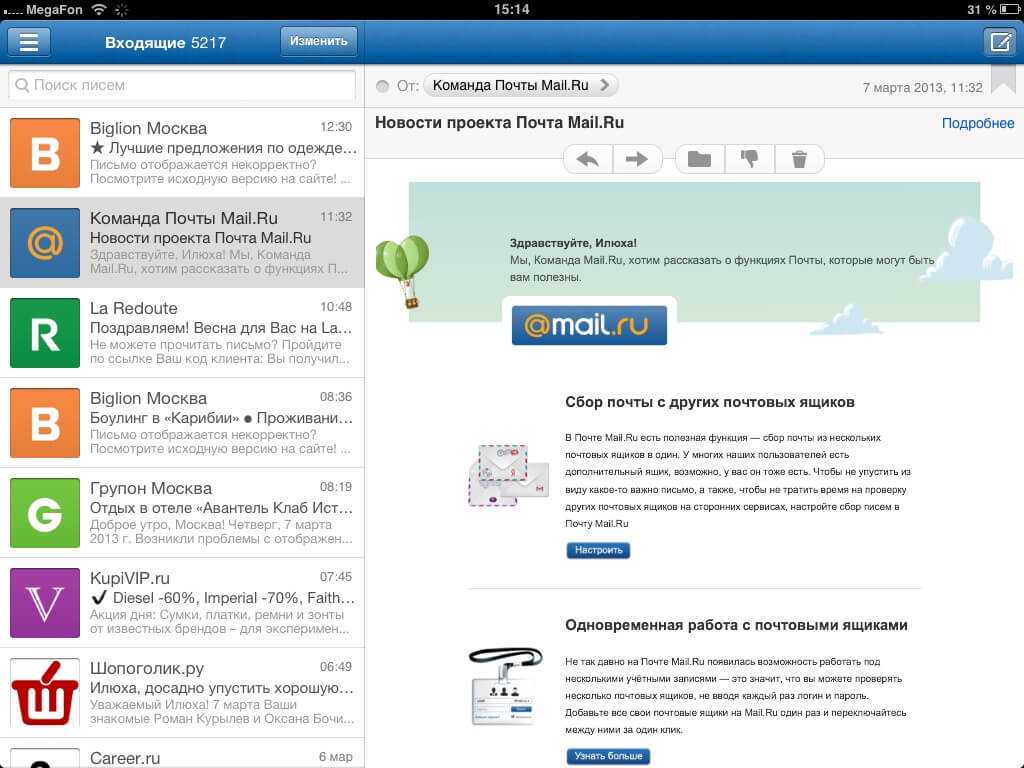Click heading Одновременная работа с почтовыми ящиками

coord(736,625)
